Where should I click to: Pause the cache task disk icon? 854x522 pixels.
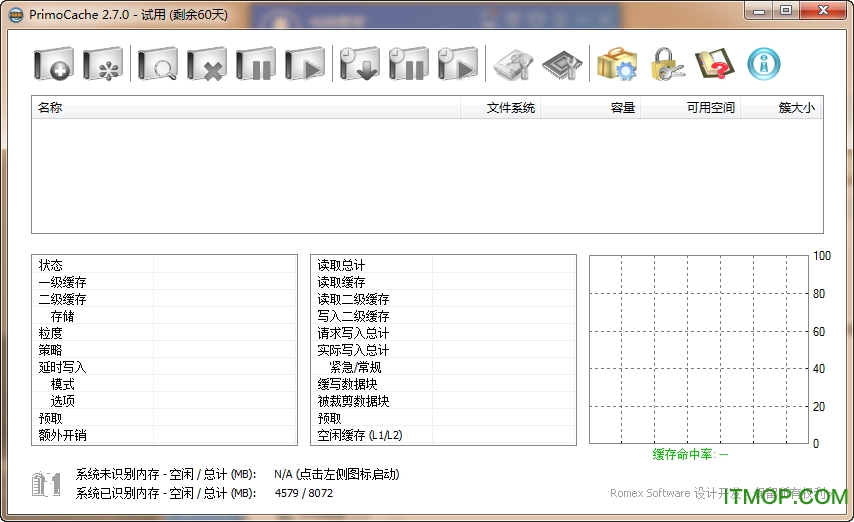[x=255, y=64]
